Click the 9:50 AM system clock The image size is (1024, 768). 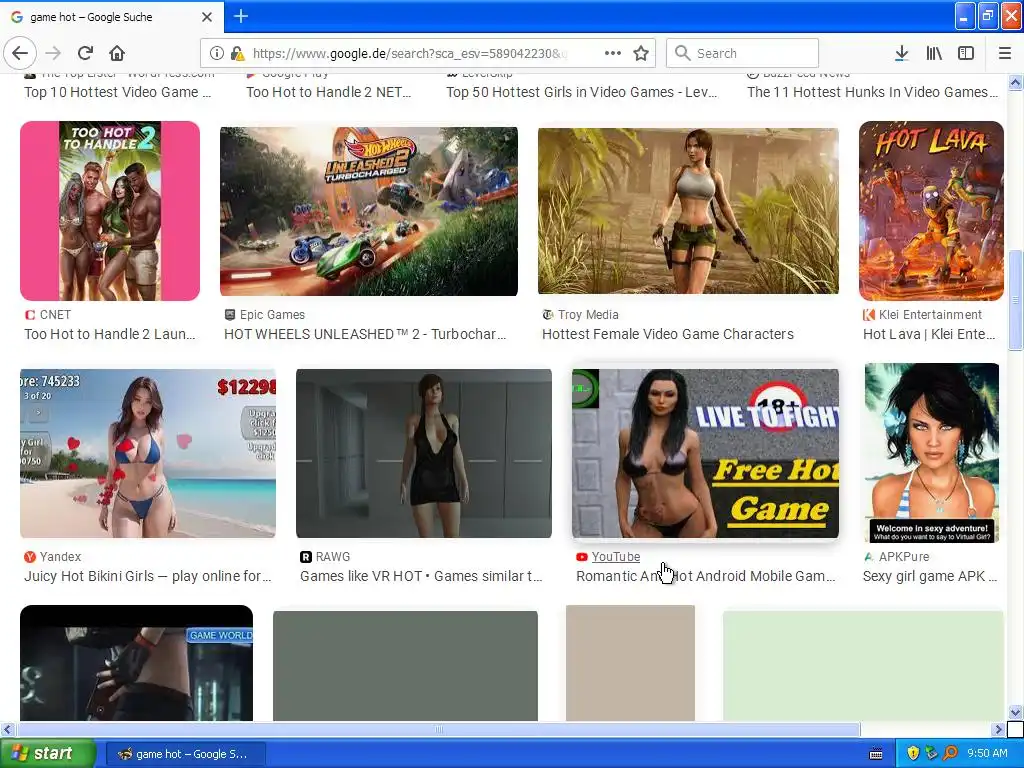pyautogui.click(x=987, y=754)
